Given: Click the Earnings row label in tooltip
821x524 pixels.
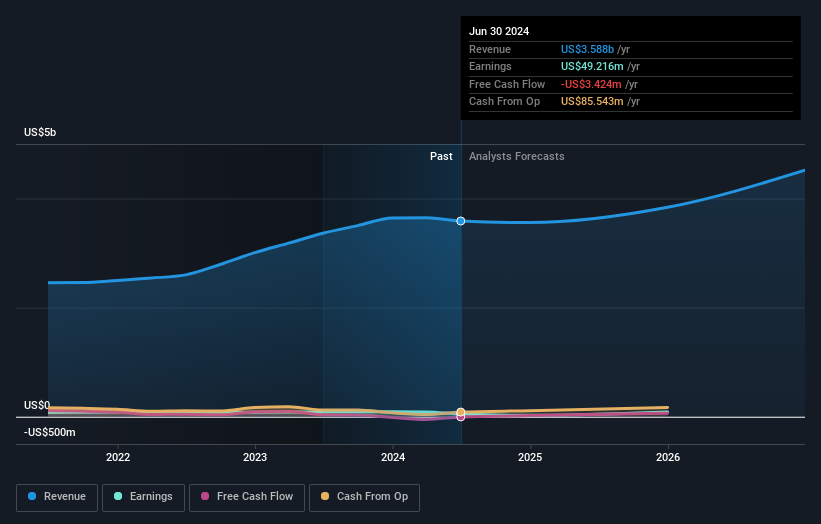Looking at the screenshot, I should pyautogui.click(x=490, y=66).
